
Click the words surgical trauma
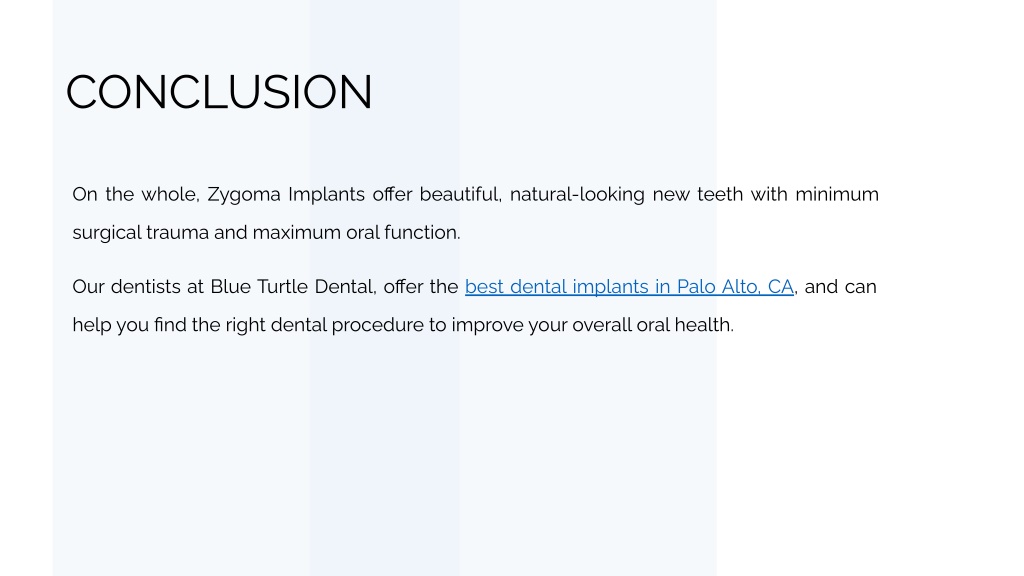tap(140, 232)
